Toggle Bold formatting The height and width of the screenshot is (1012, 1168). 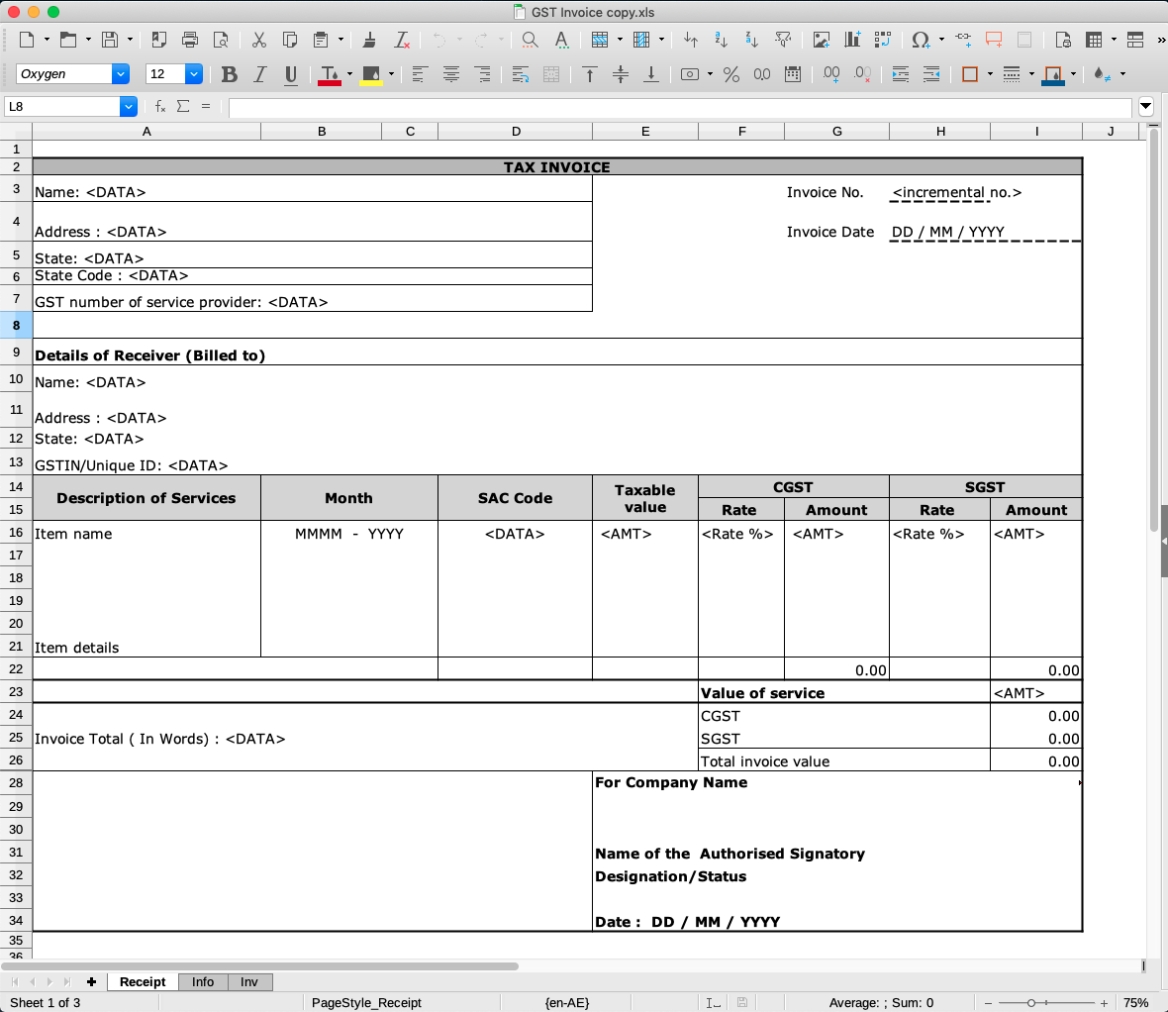[x=229, y=74]
